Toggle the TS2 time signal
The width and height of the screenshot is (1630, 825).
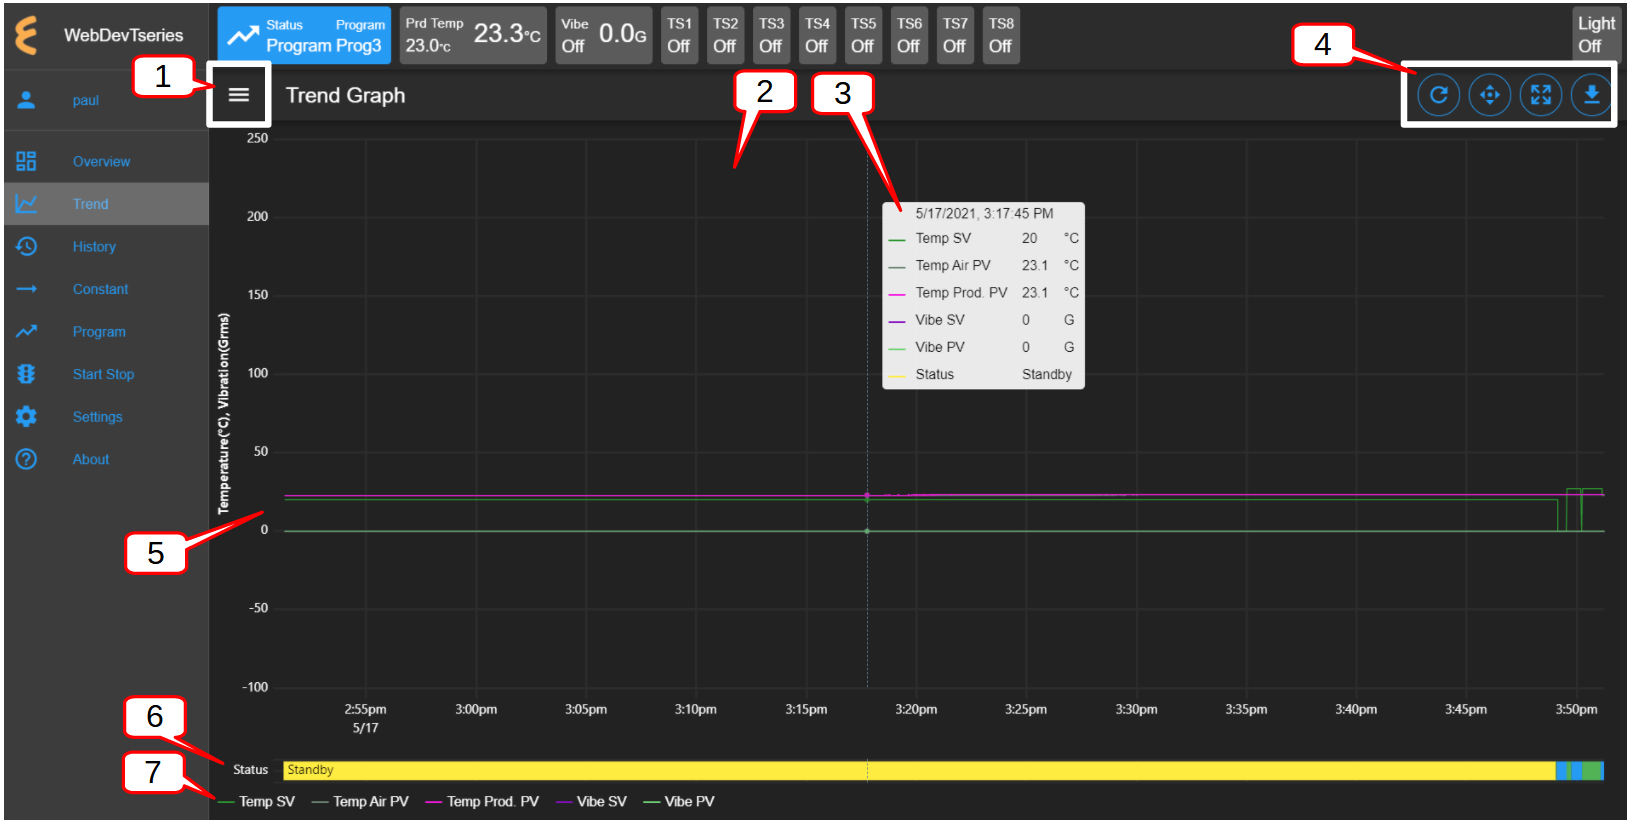(725, 35)
